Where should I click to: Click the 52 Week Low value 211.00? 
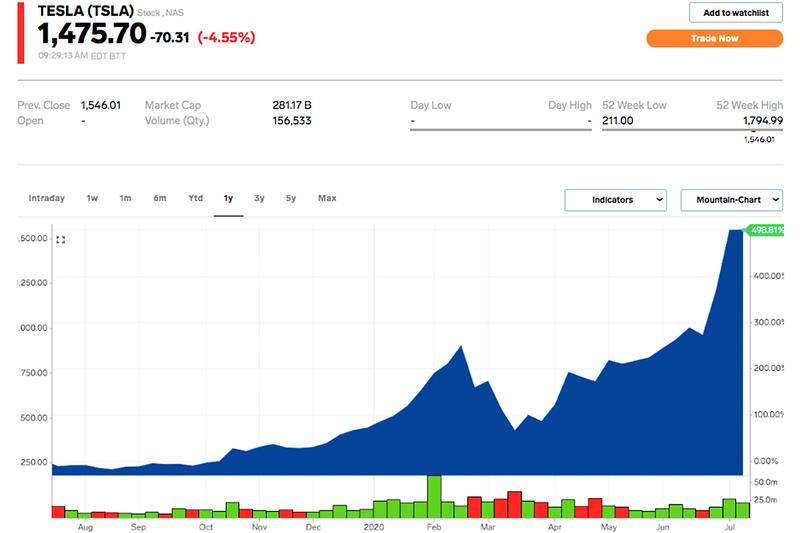[x=617, y=121]
